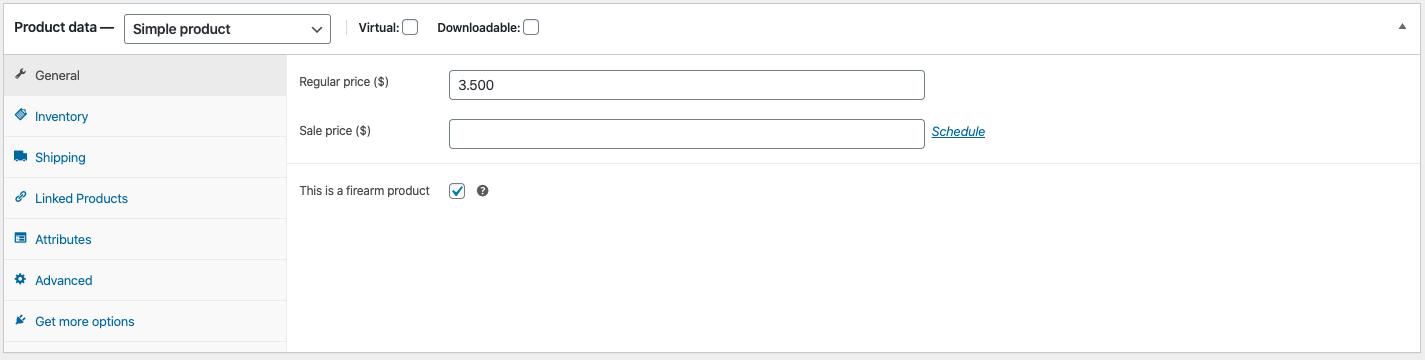Click the Inventory tag icon

[x=20, y=116]
